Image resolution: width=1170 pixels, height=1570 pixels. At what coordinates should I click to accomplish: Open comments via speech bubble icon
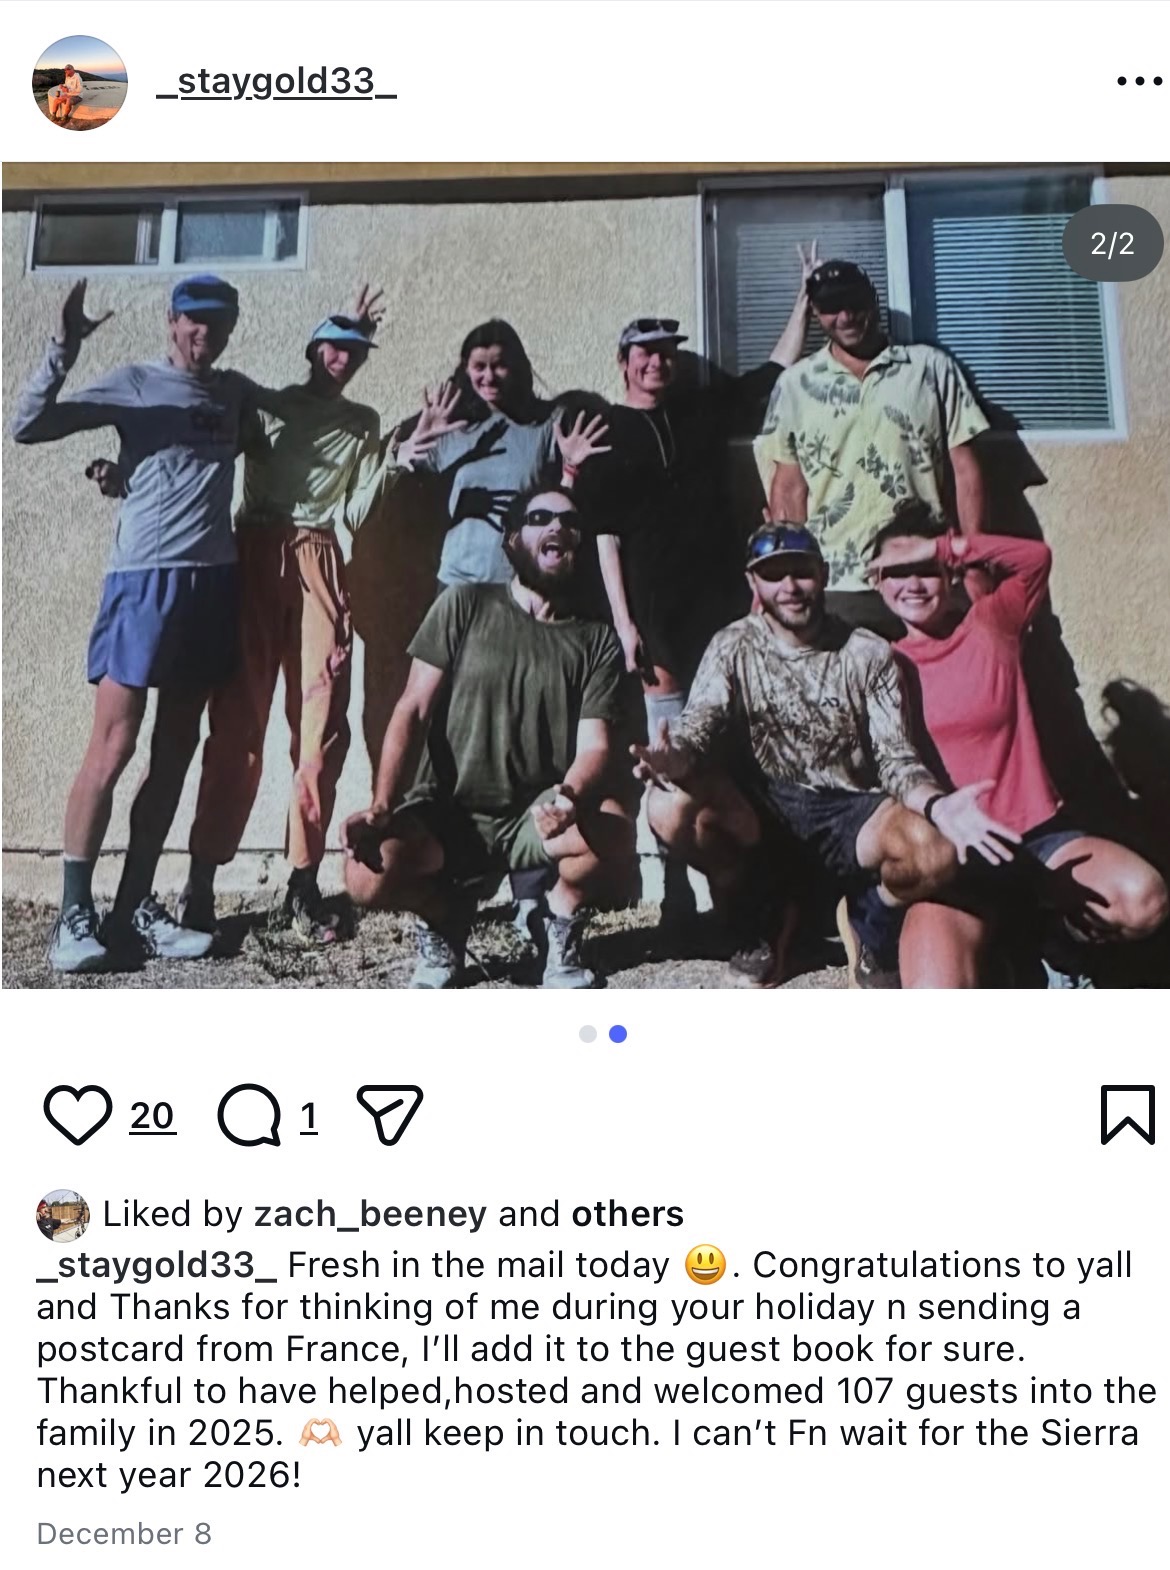pos(249,1115)
